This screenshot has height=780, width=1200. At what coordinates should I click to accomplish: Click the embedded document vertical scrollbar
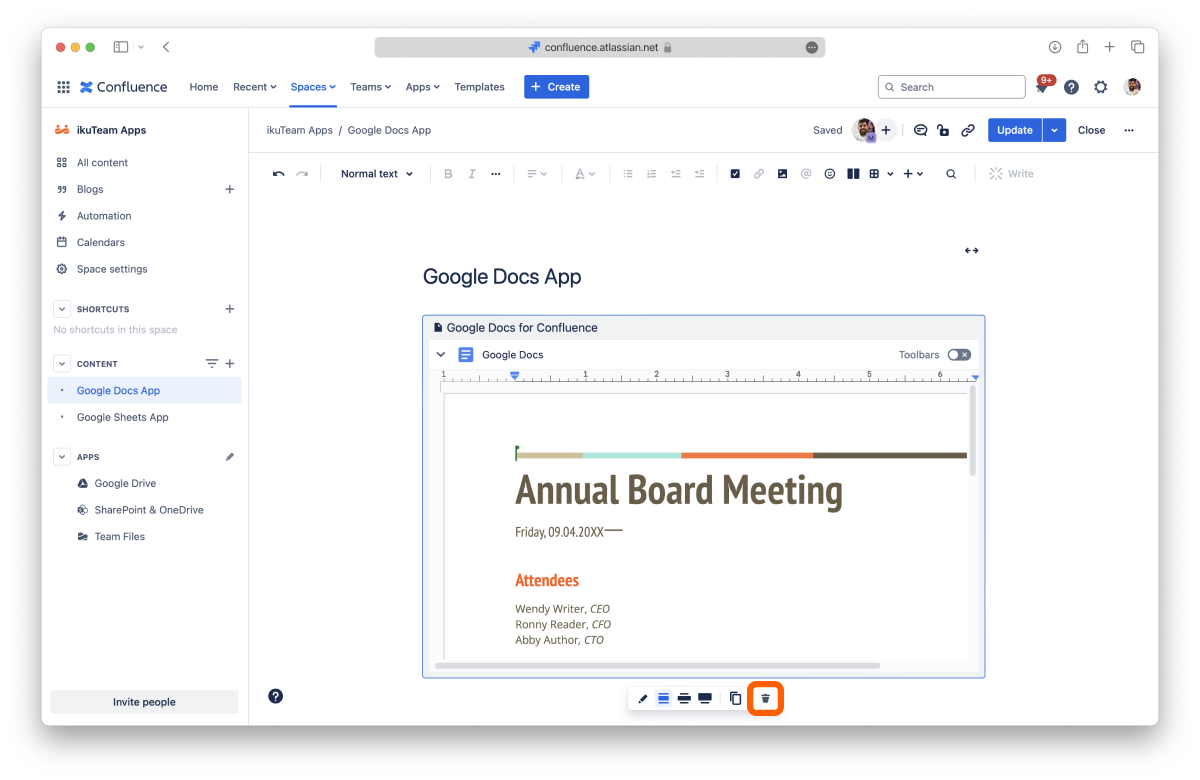tap(972, 430)
